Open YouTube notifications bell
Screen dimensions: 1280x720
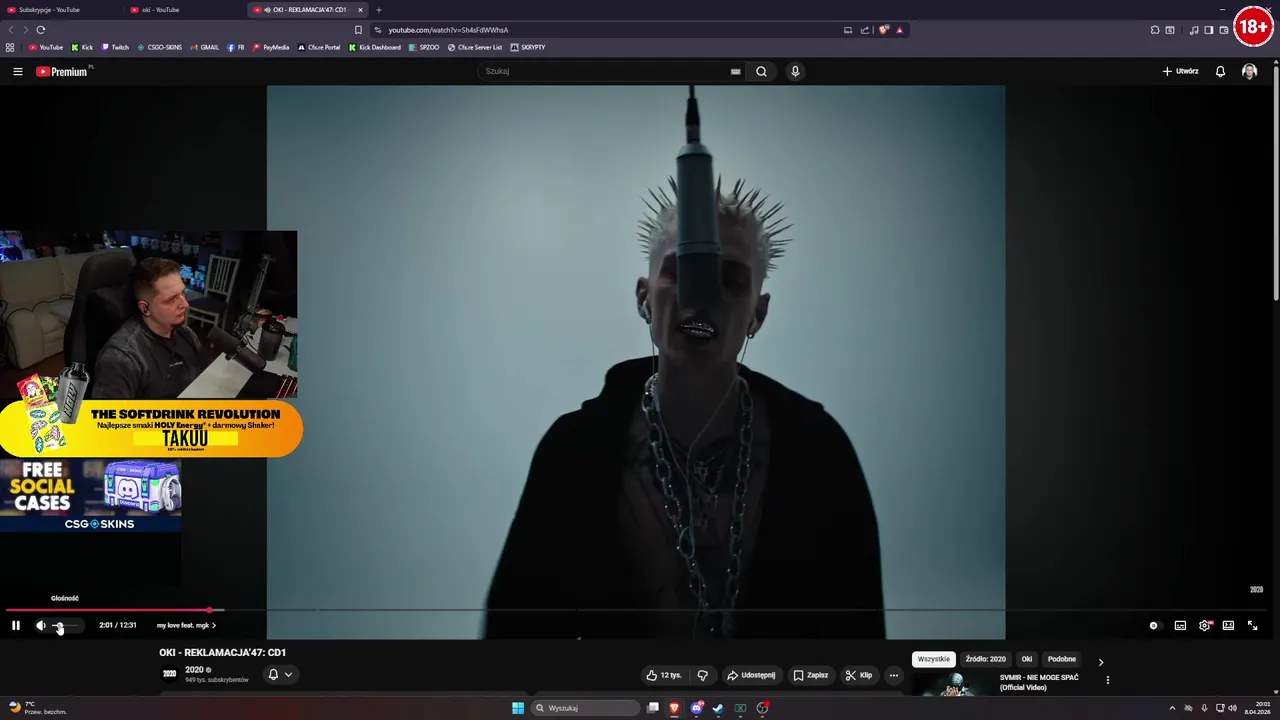click(1220, 71)
